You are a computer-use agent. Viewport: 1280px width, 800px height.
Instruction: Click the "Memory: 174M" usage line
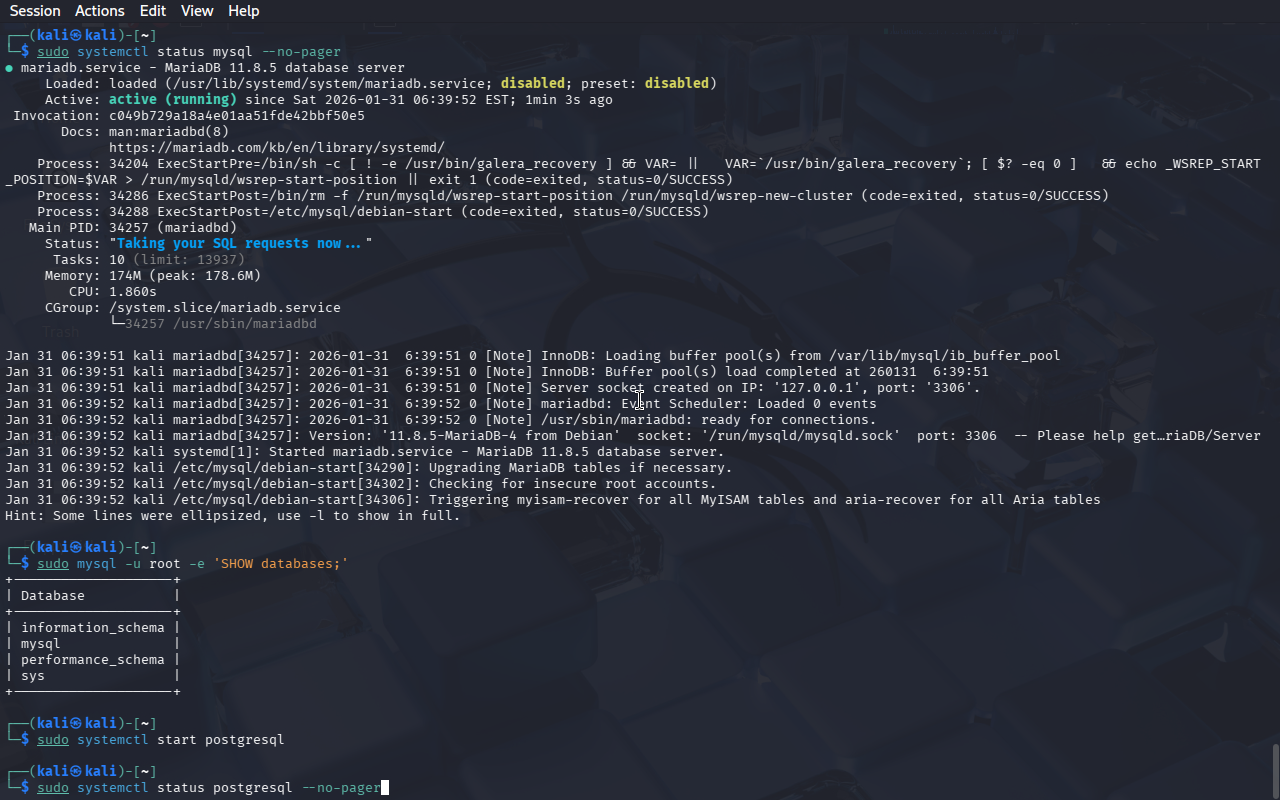tap(152, 275)
